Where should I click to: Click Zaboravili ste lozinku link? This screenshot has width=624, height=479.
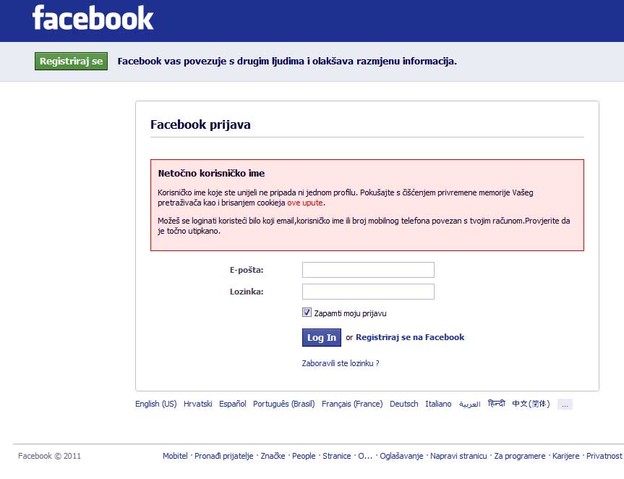(340, 363)
